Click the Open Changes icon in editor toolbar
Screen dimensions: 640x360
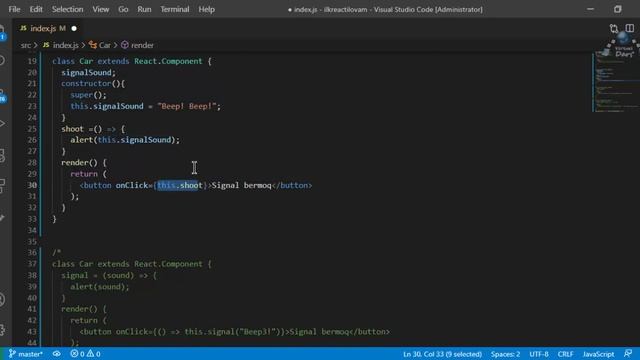613,28
